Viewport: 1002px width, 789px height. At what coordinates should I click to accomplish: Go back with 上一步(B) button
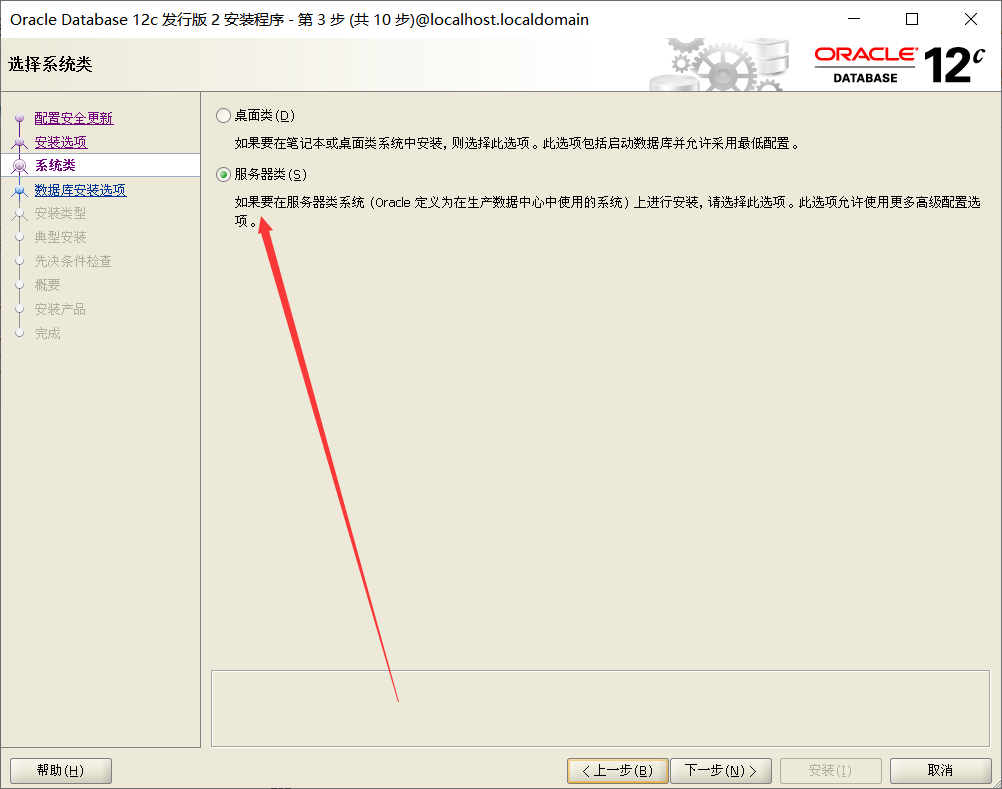coord(617,770)
